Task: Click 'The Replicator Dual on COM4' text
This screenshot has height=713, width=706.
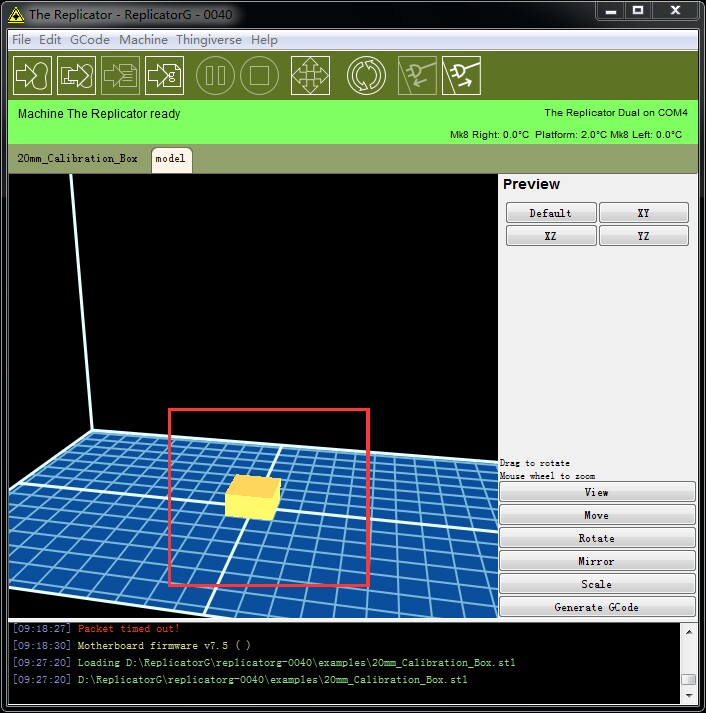Action: point(616,113)
